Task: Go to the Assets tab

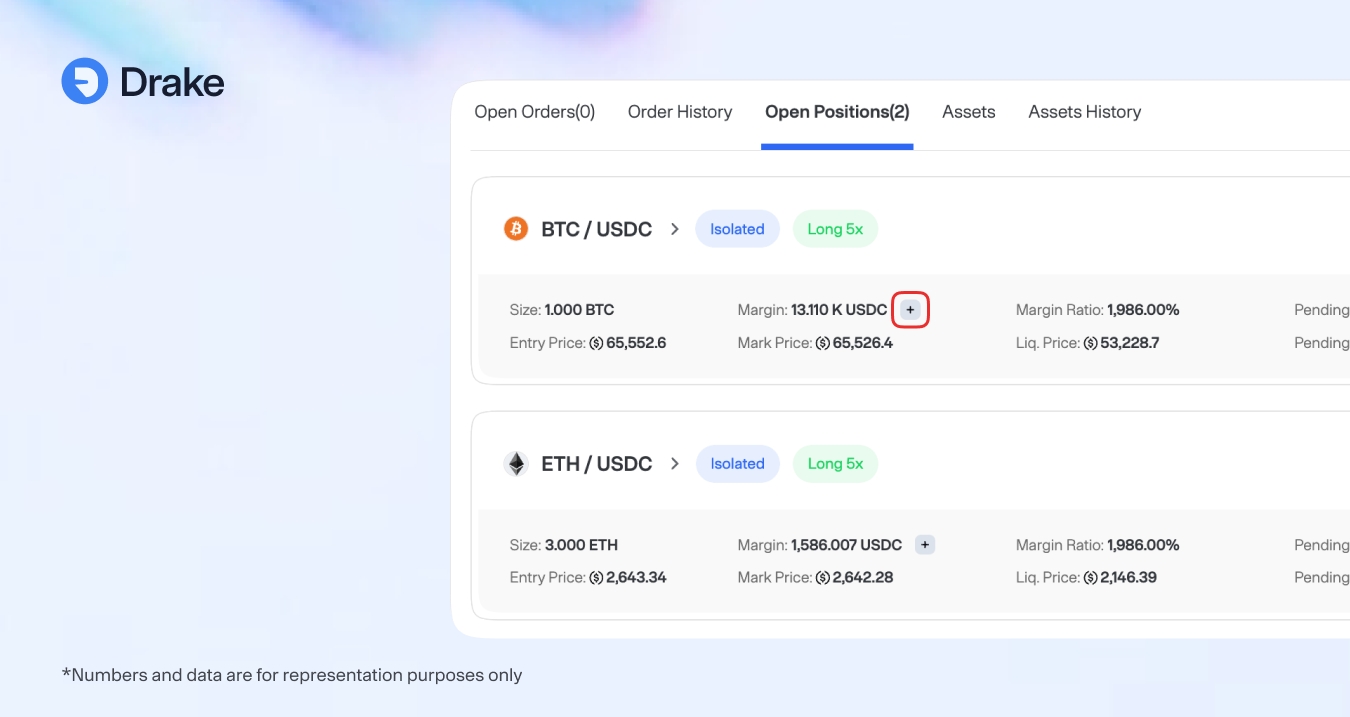Action: pyautogui.click(x=968, y=112)
